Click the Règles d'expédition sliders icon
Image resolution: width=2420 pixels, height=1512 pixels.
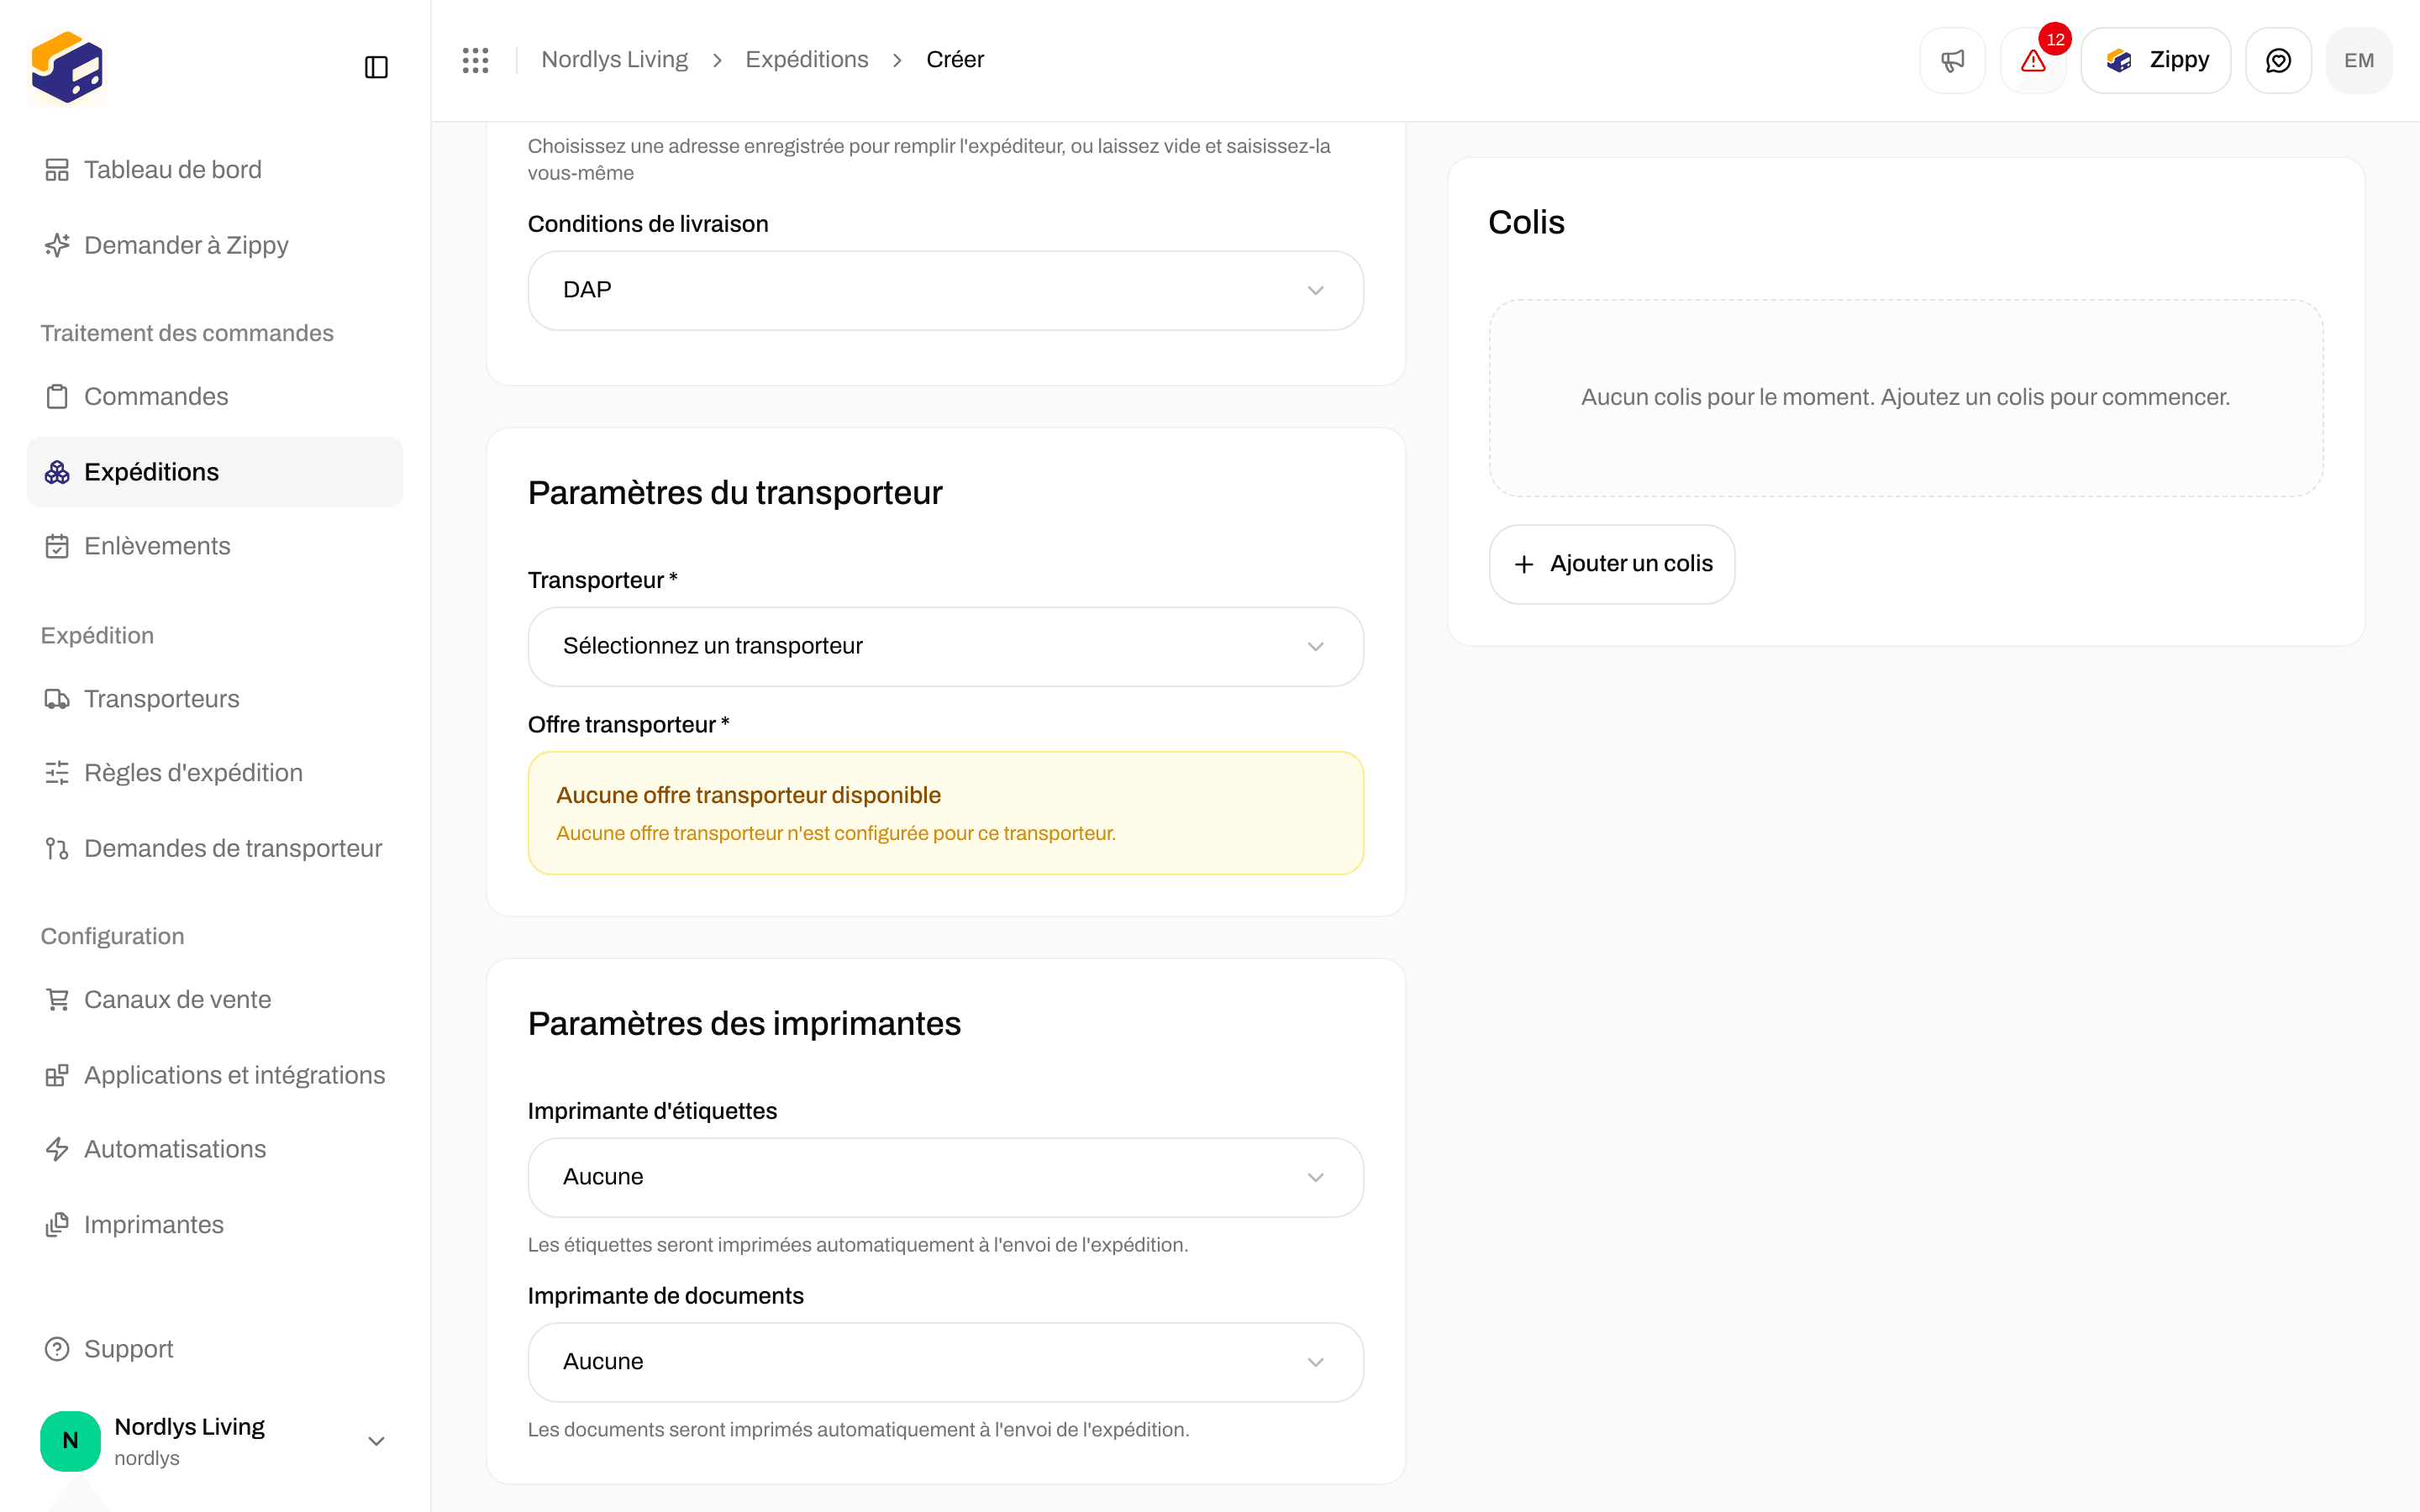click(x=57, y=773)
